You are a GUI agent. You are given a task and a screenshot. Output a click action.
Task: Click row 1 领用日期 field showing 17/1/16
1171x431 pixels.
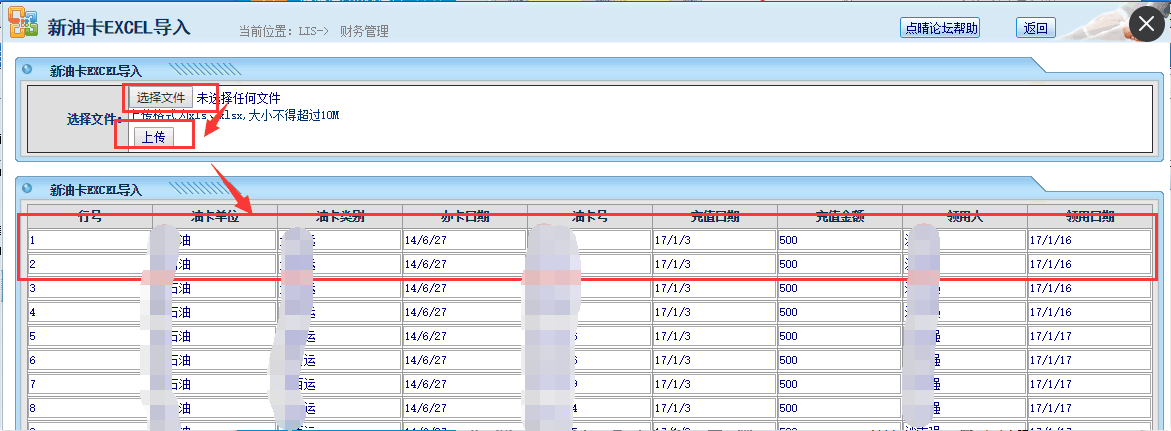coord(1090,240)
